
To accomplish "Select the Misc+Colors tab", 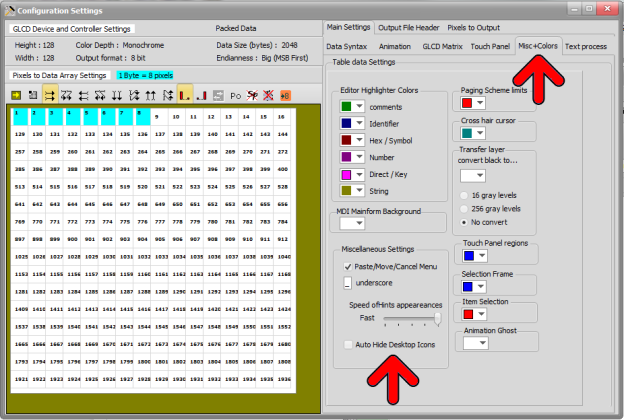I will pos(538,46).
